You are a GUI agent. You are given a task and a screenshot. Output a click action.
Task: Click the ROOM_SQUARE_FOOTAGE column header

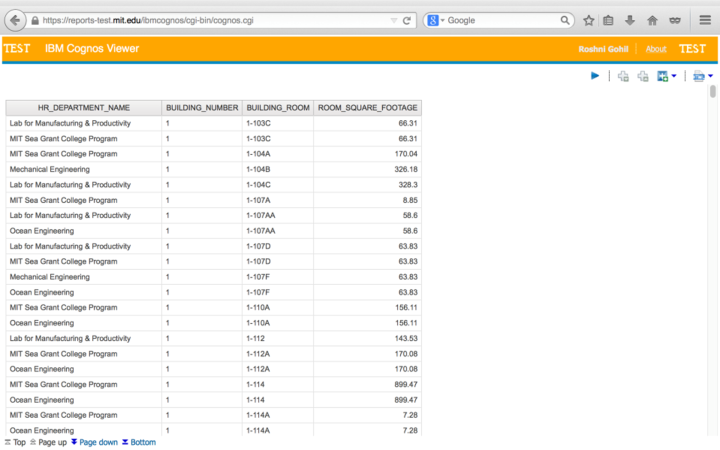(367, 107)
